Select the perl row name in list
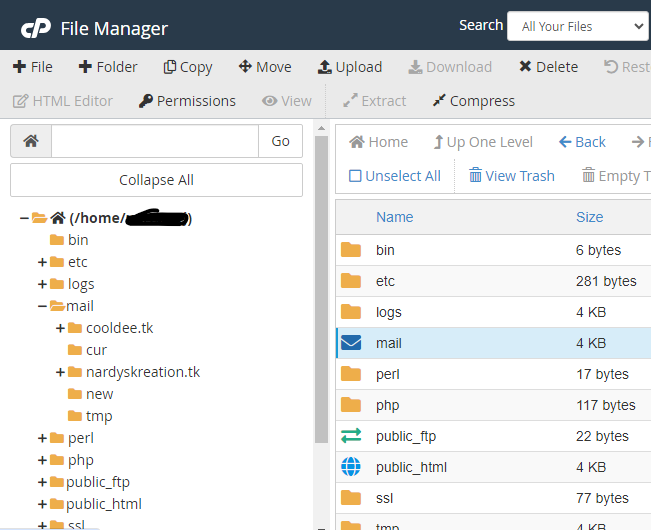The image size is (651, 530). coord(387,374)
